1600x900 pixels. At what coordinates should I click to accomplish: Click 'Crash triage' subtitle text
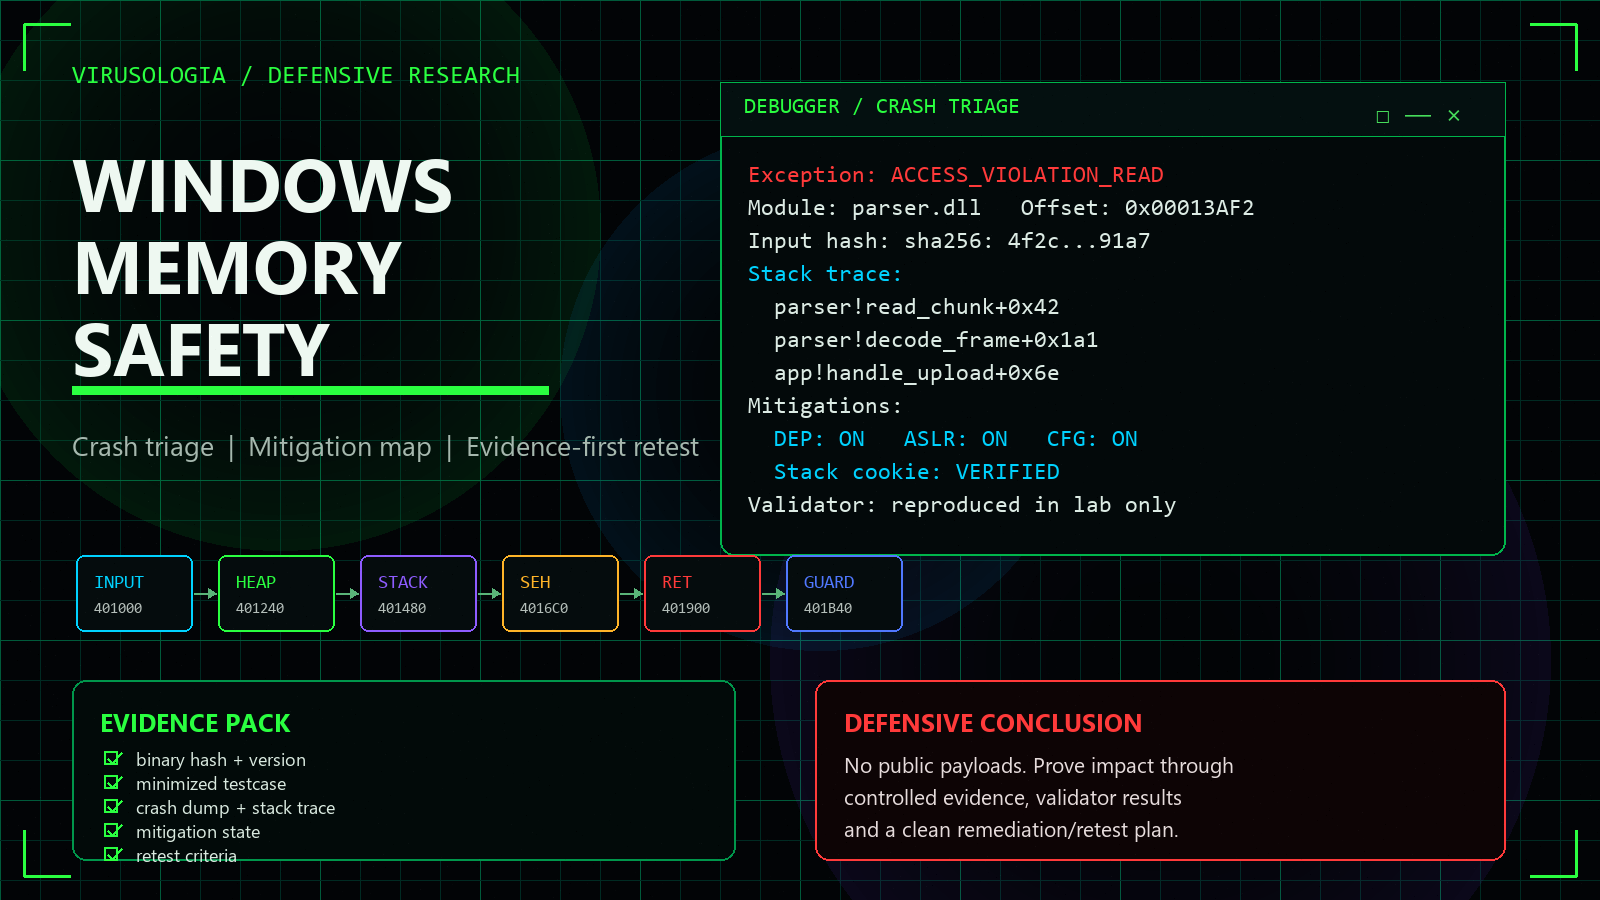[x=143, y=447]
